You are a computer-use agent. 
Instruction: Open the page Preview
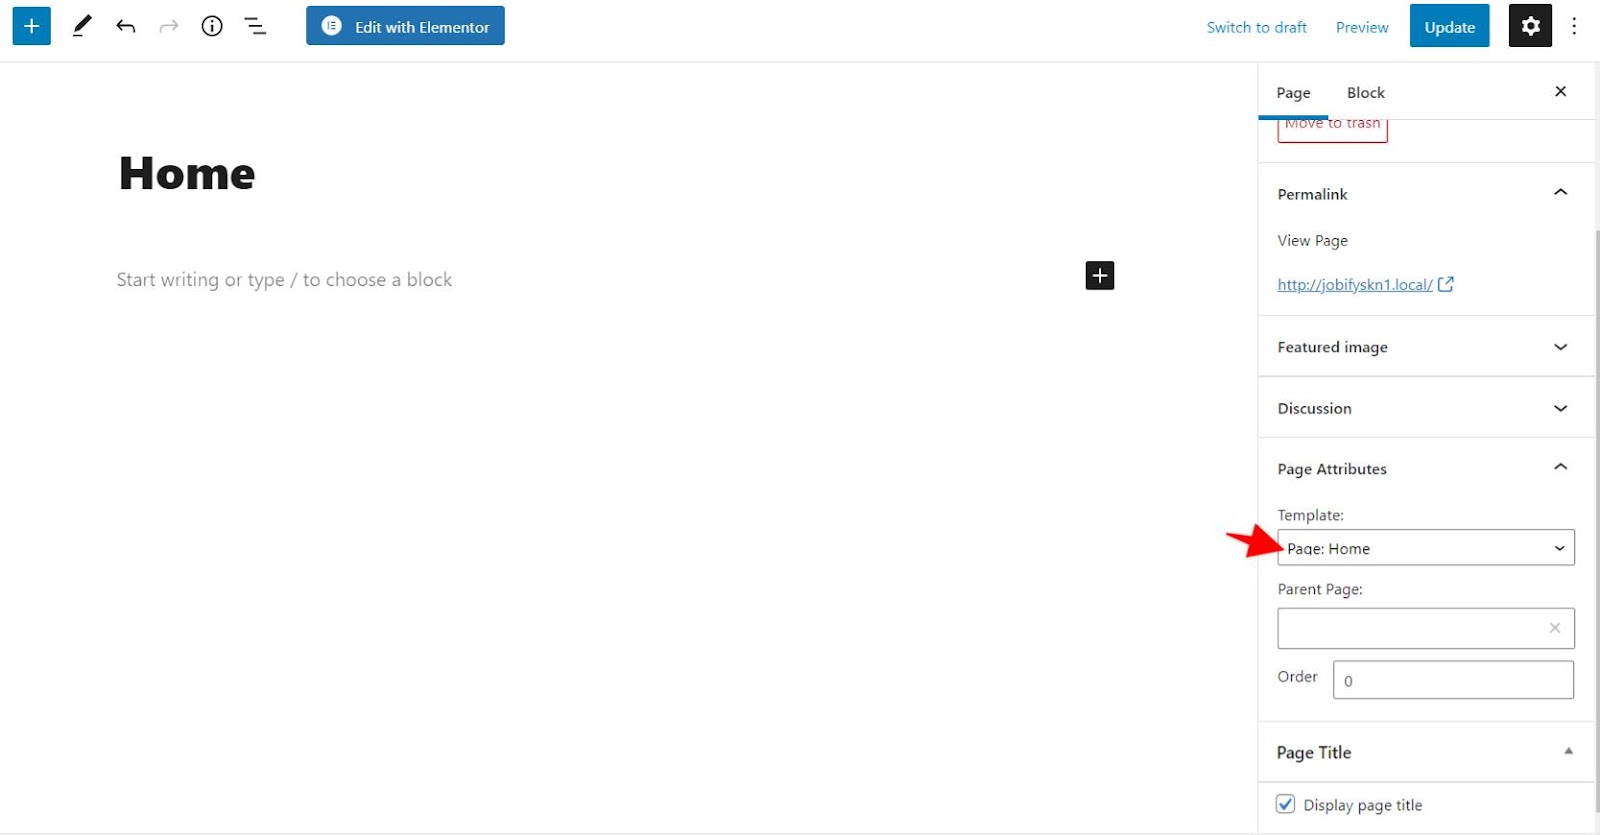click(1362, 27)
